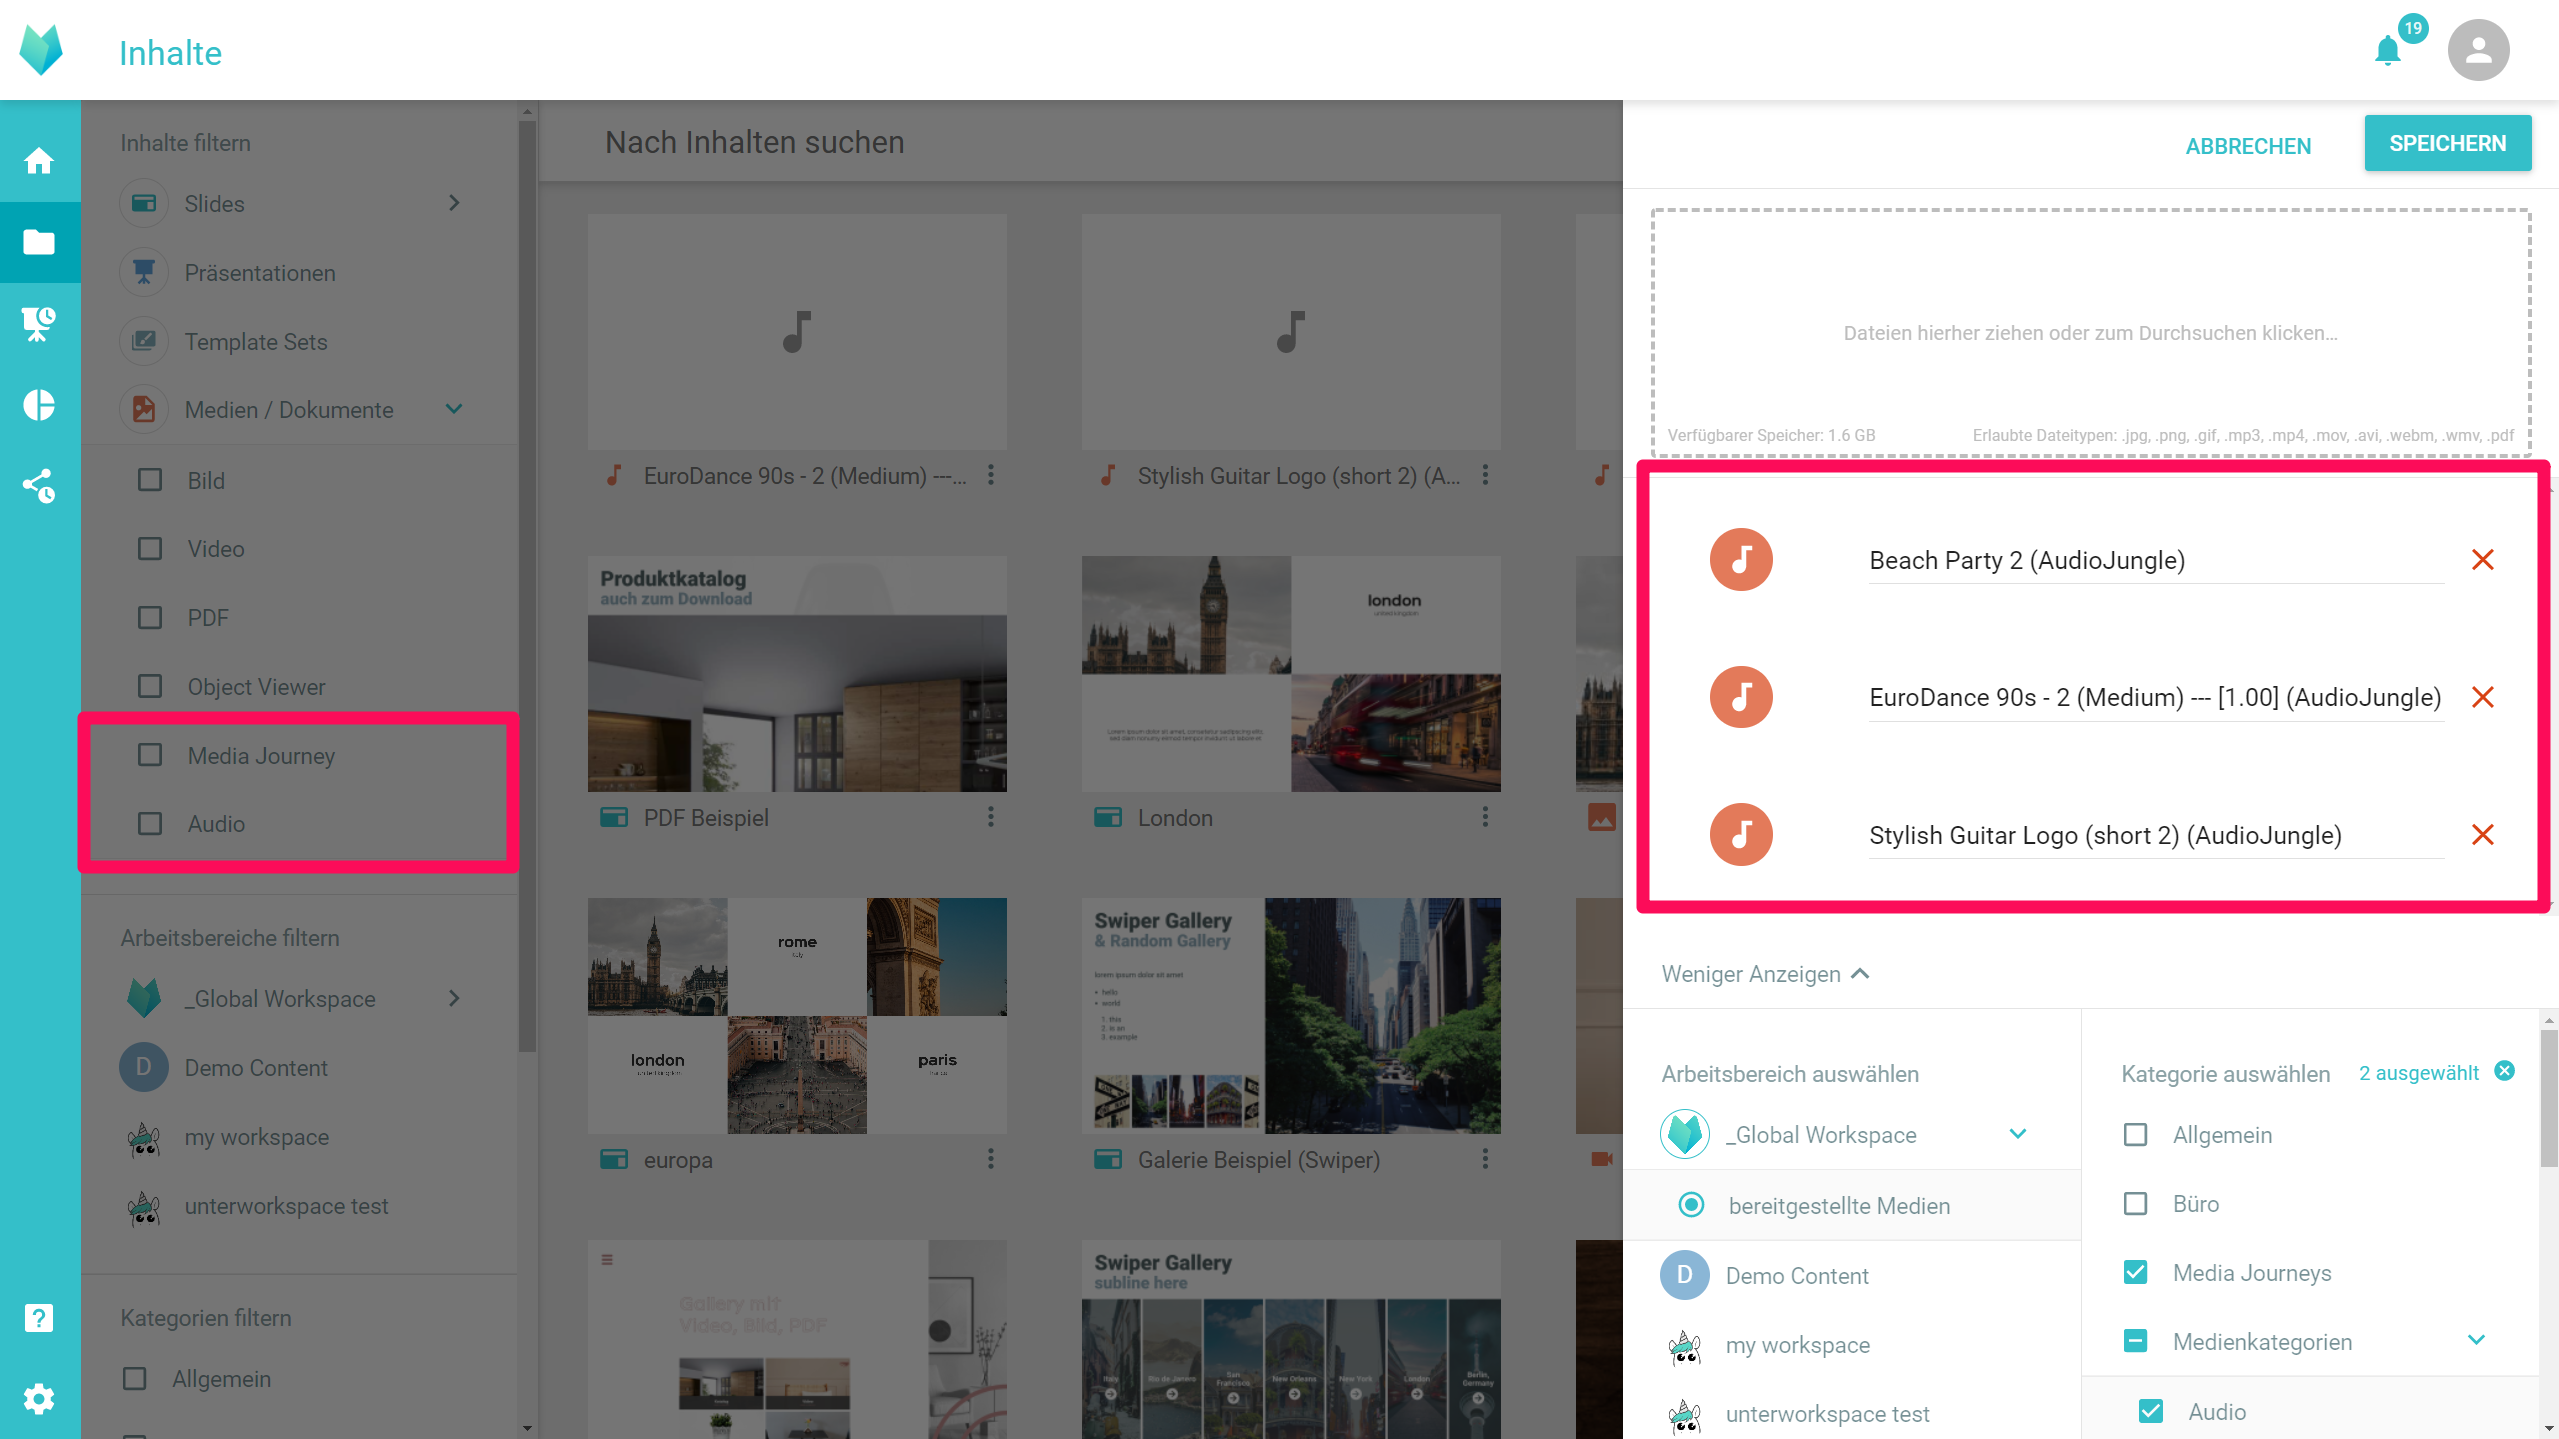The image size is (2559, 1439).
Task: Click ABBRECHEN to cancel upload
Action: point(2248,146)
